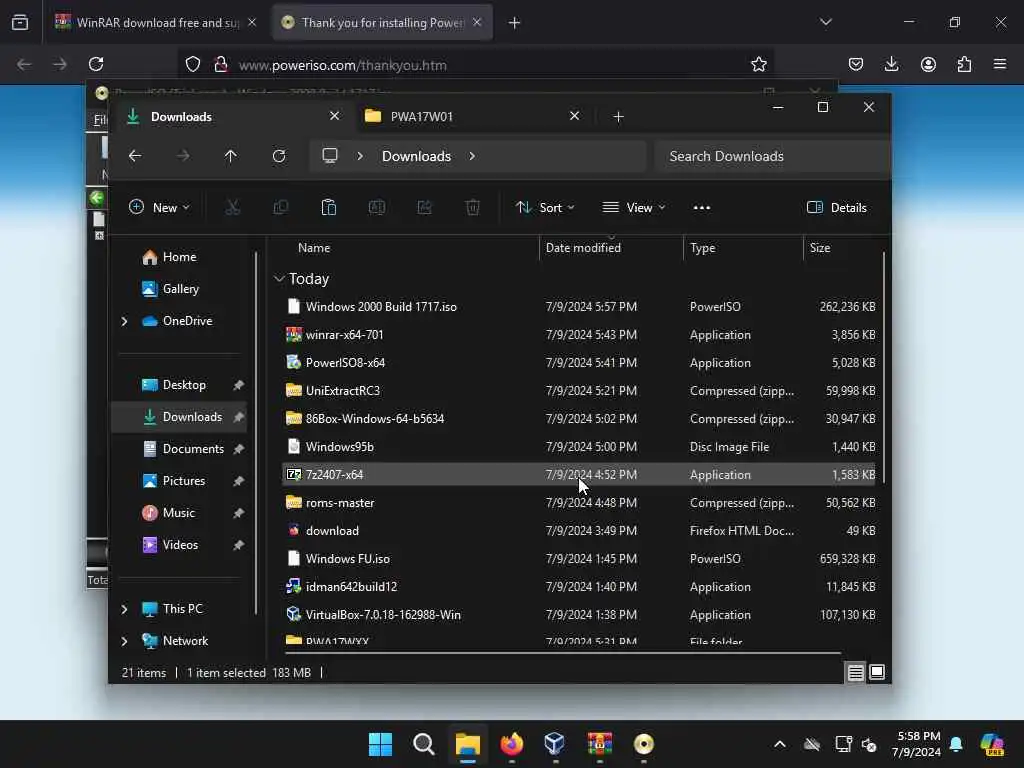Go up one folder level

(231, 156)
